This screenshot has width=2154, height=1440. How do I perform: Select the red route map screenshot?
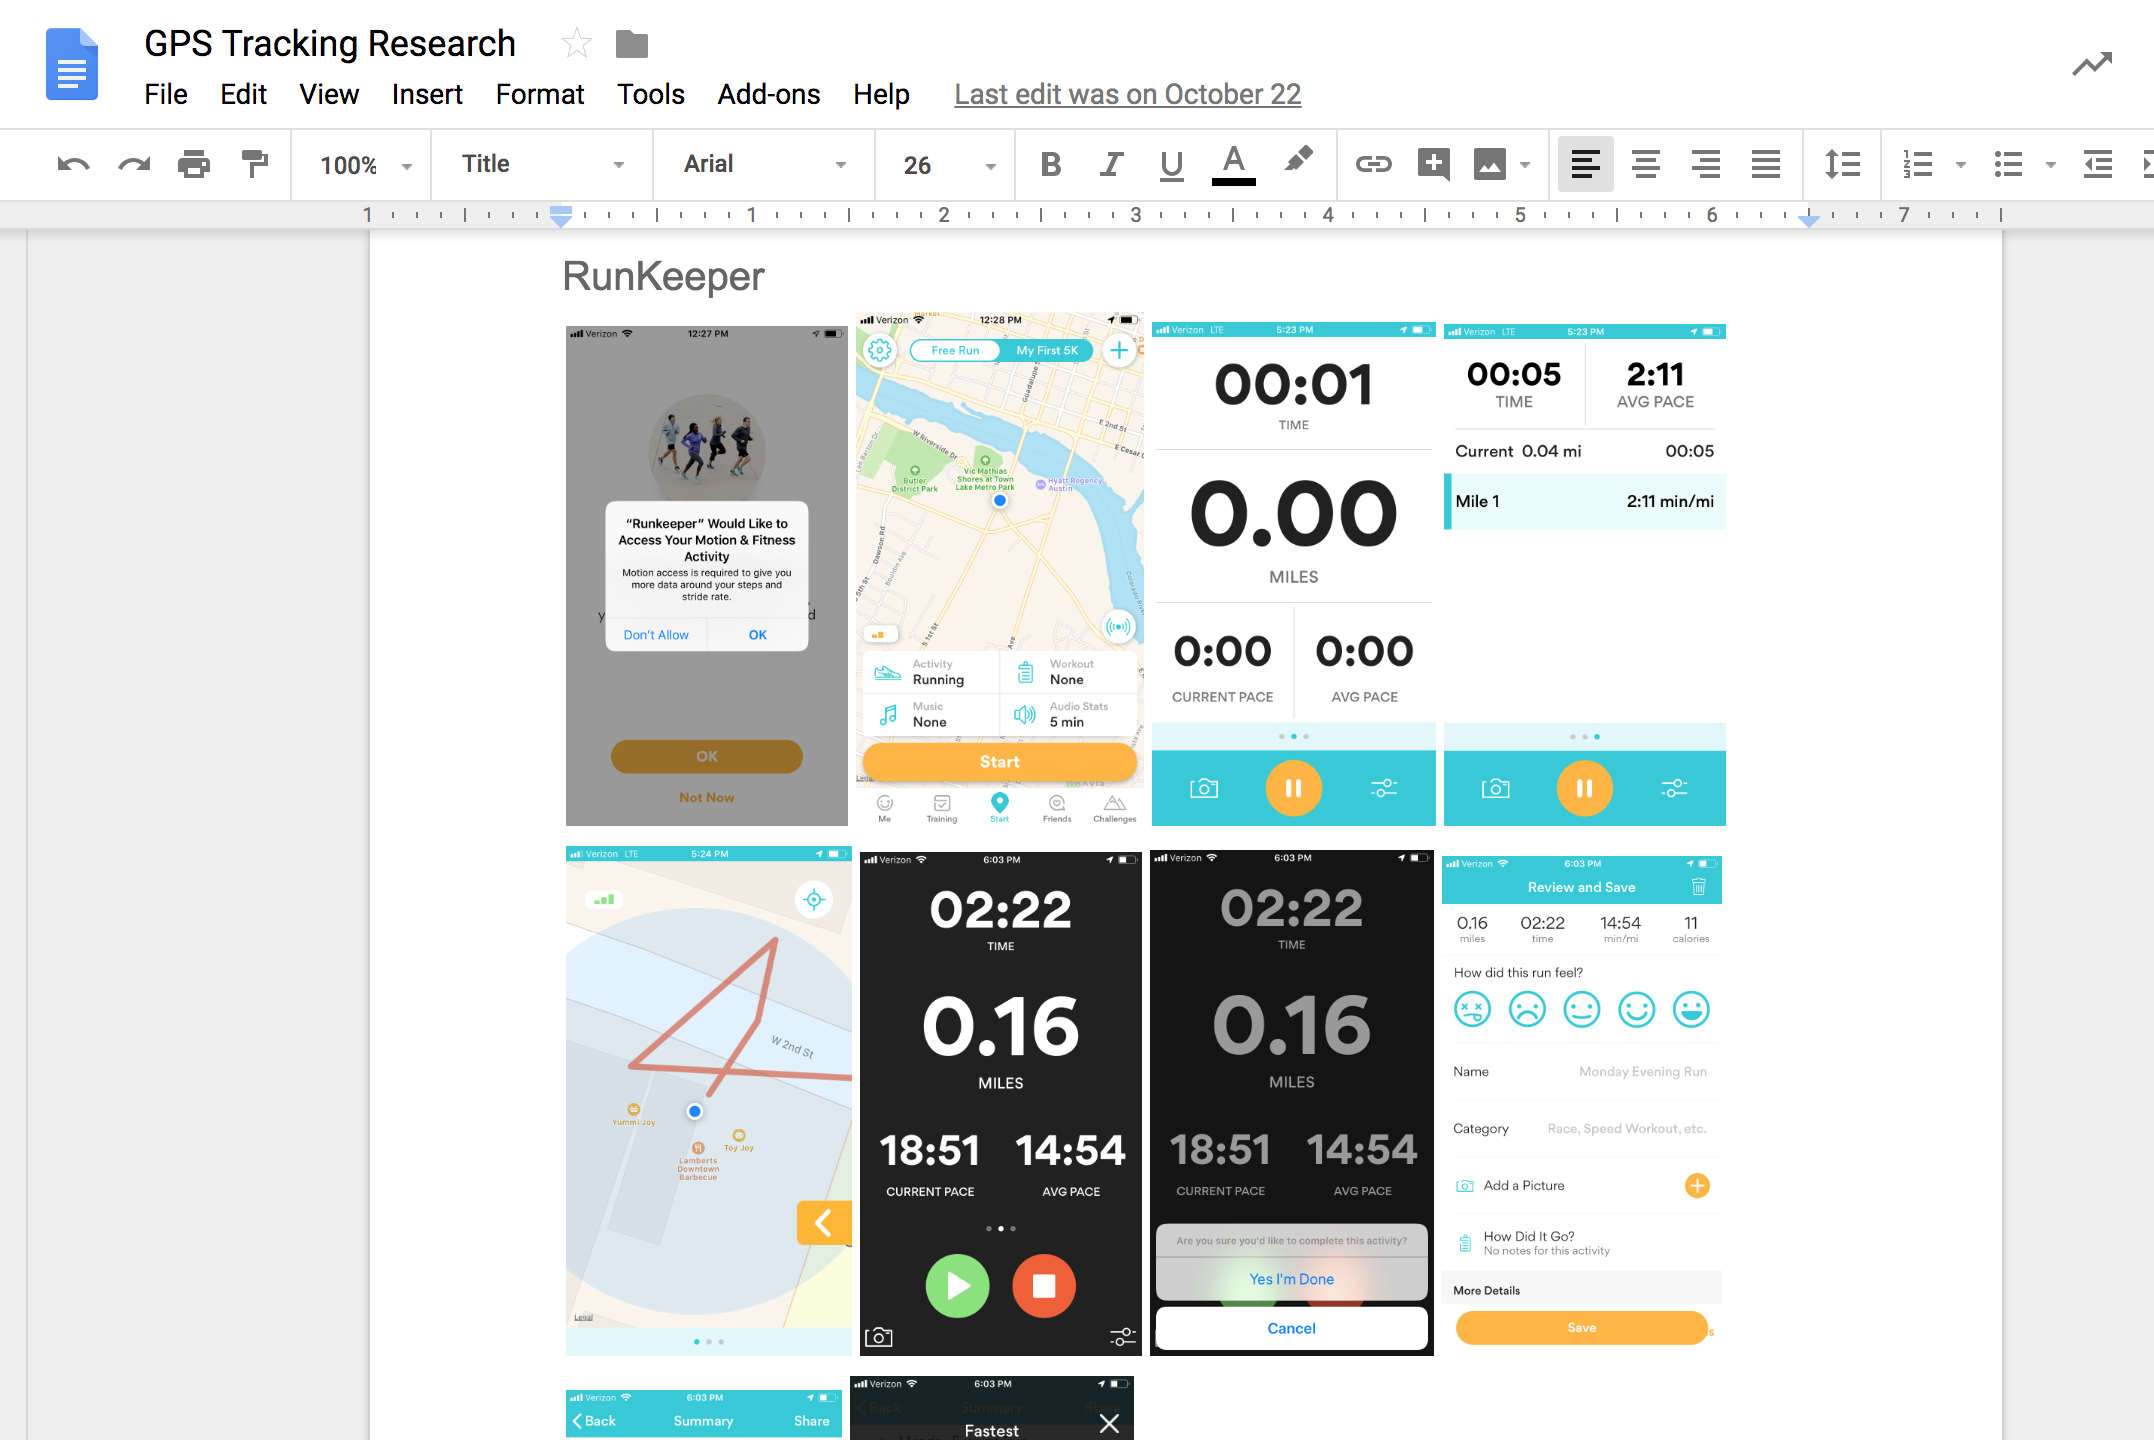709,1101
